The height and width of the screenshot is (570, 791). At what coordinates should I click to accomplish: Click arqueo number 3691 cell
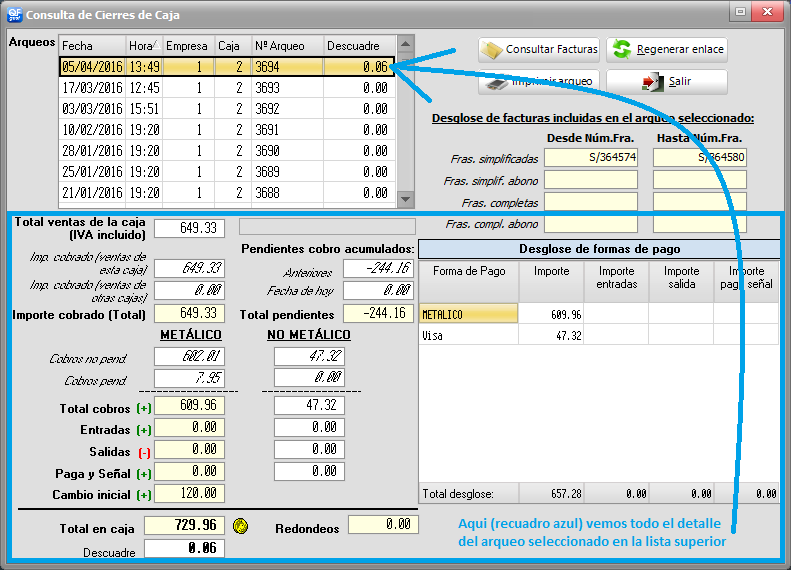[x=288, y=130]
